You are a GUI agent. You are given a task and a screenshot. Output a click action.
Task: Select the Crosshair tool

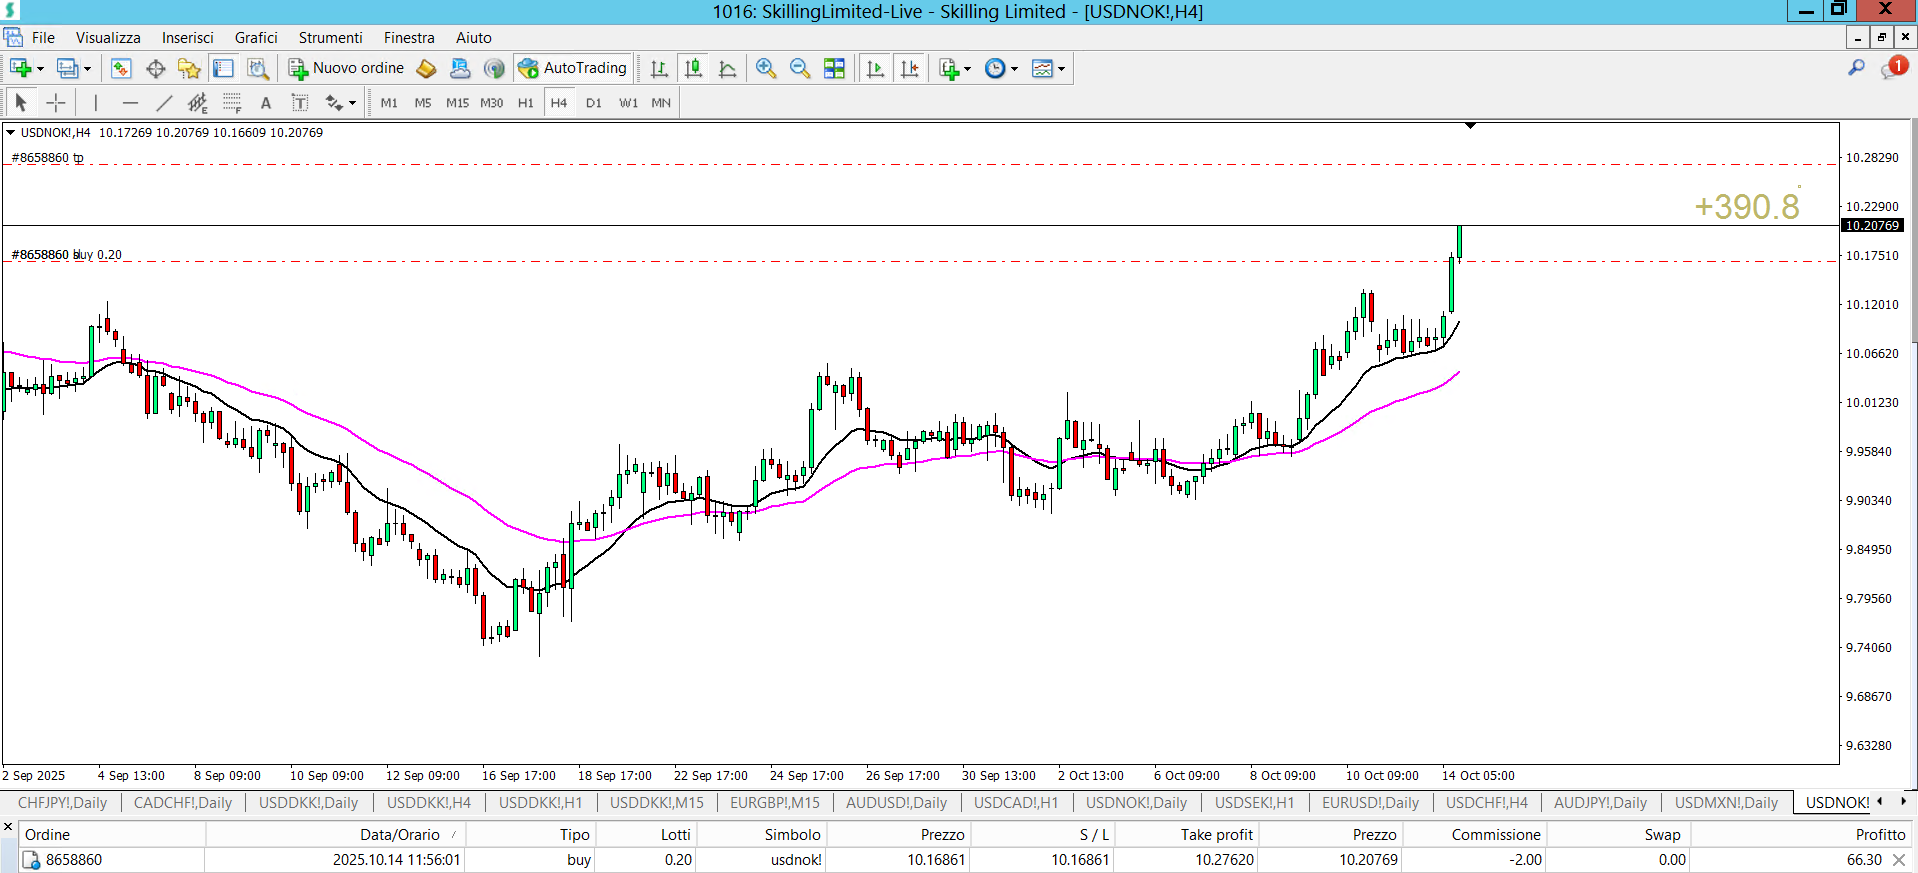56,103
